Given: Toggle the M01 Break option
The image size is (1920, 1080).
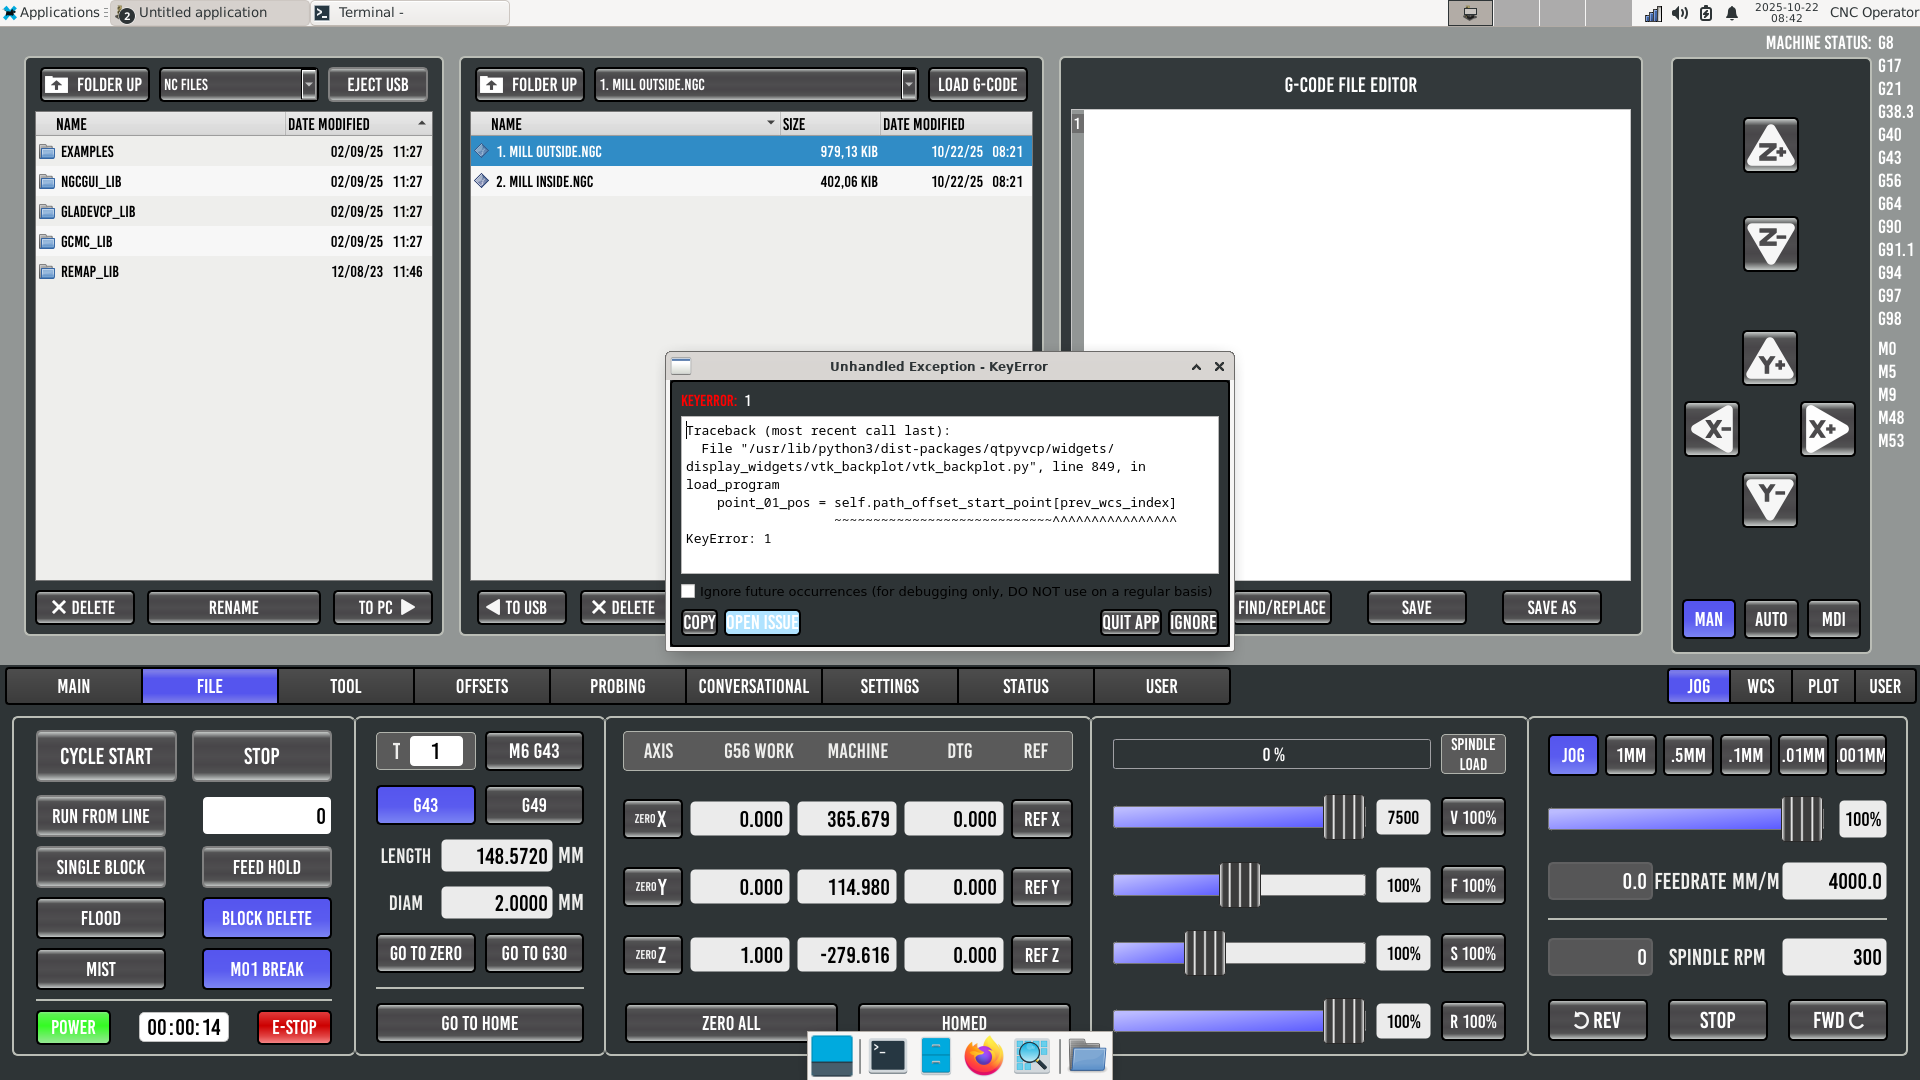Looking at the screenshot, I should (266, 969).
